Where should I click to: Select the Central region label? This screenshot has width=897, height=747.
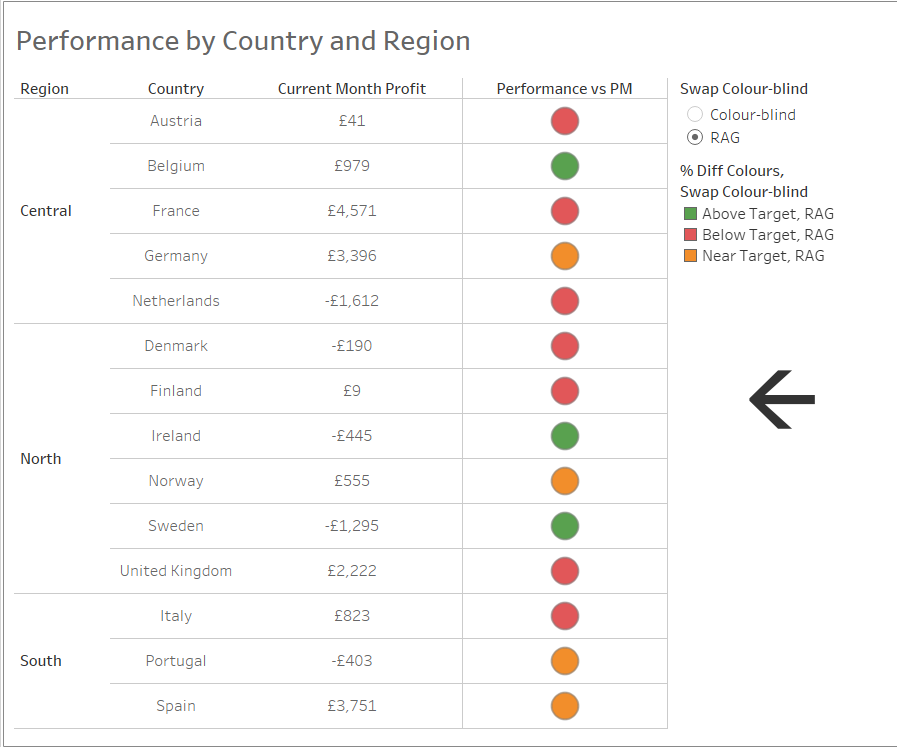(46, 211)
